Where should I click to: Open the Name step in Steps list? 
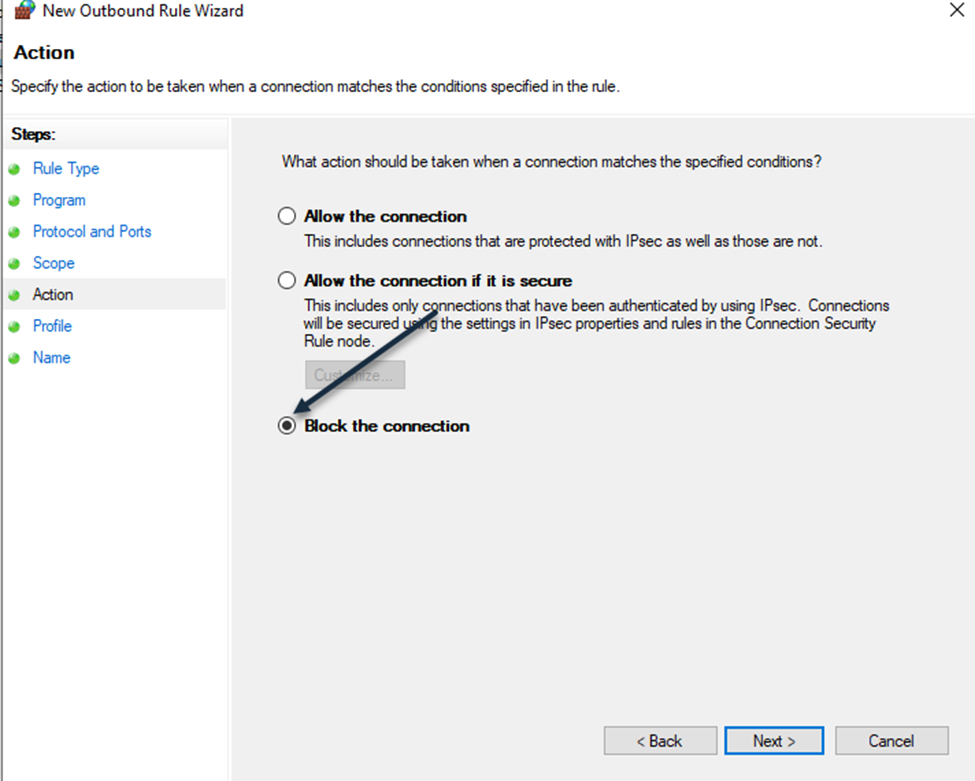pyautogui.click(x=52, y=358)
